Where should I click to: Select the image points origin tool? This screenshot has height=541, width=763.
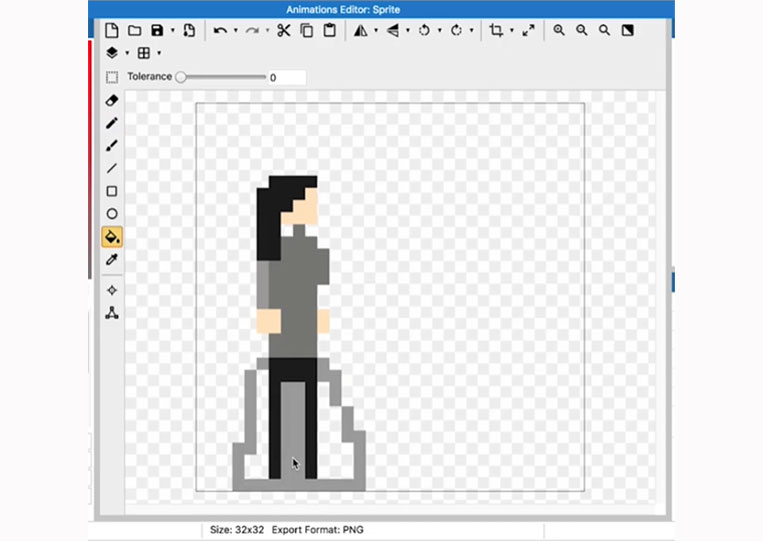(x=112, y=290)
